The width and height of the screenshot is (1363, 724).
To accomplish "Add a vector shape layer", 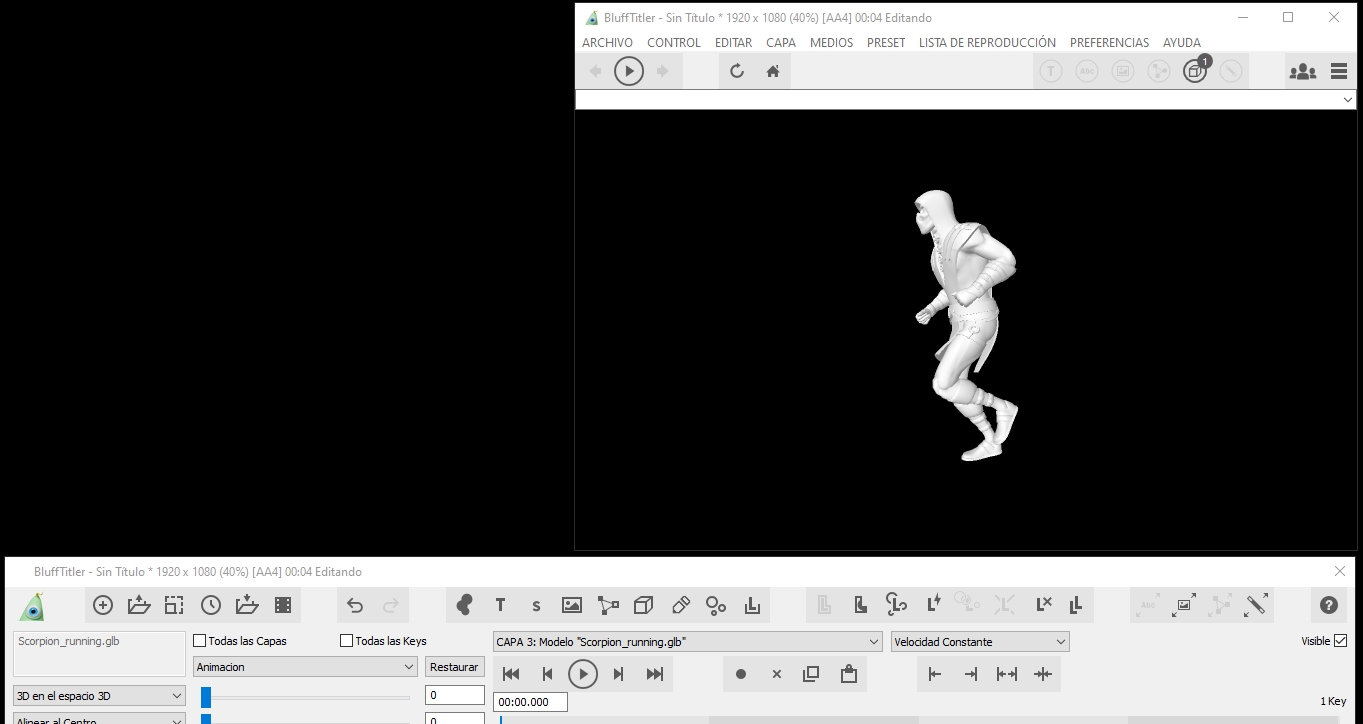I will (x=608, y=605).
